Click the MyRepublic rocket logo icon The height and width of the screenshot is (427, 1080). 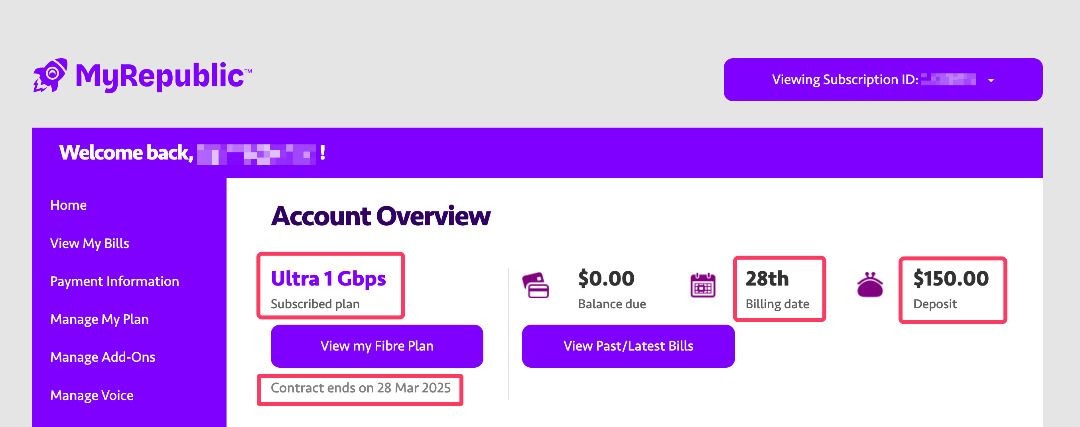[50, 76]
